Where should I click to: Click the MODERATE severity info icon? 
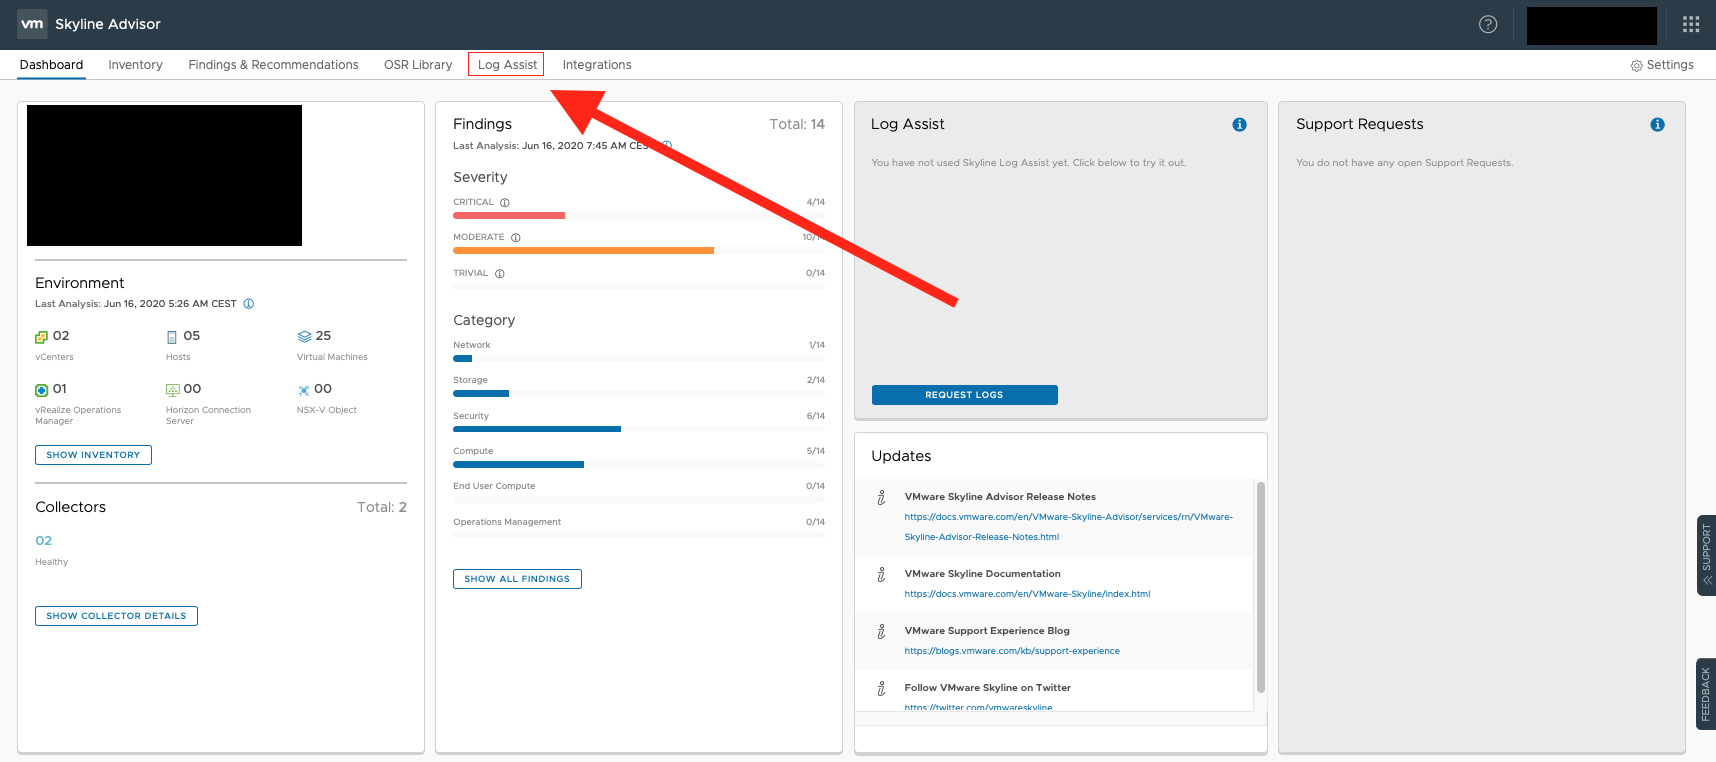516,238
